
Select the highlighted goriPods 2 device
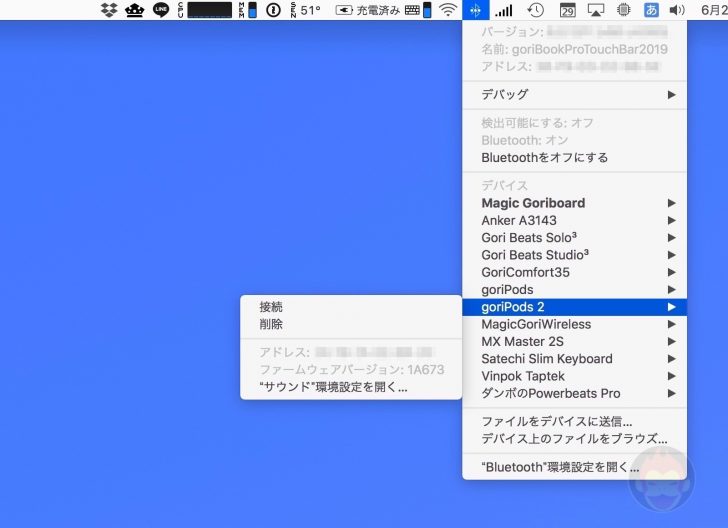(575, 307)
